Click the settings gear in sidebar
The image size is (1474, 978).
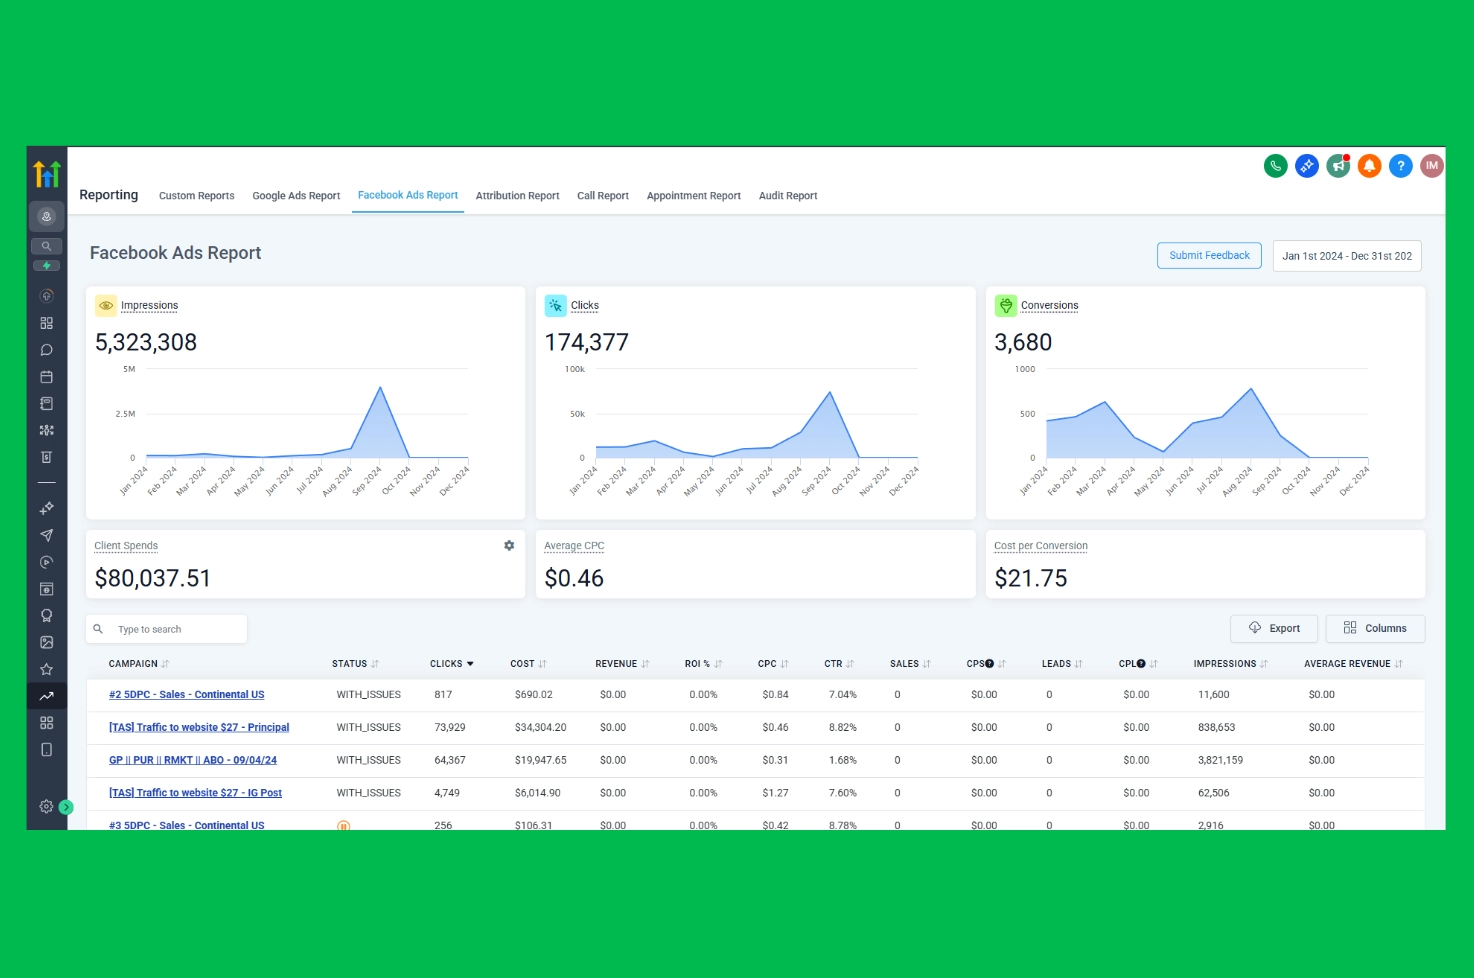click(46, 806)
